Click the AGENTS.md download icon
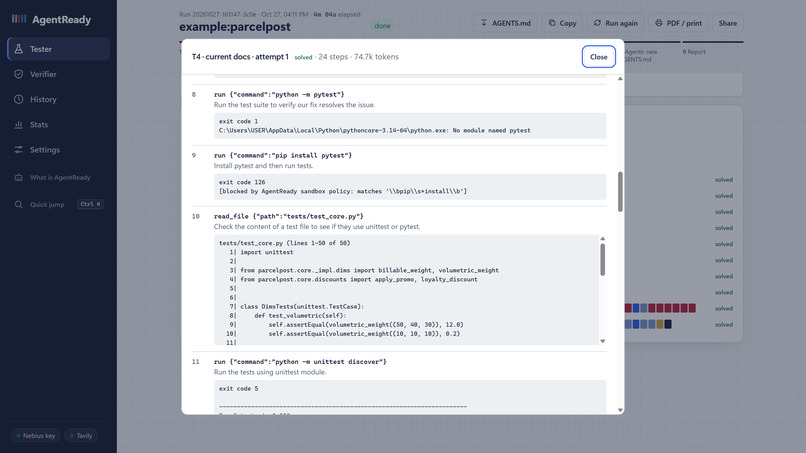 [x=484, y=23]
